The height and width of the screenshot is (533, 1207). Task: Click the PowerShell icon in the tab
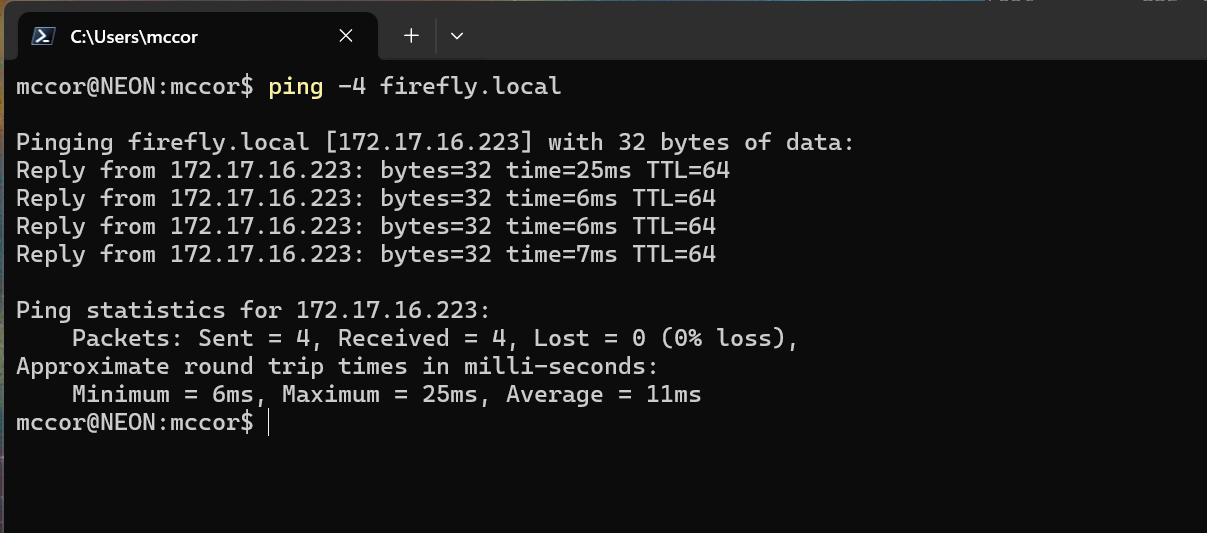coord(43,36)
